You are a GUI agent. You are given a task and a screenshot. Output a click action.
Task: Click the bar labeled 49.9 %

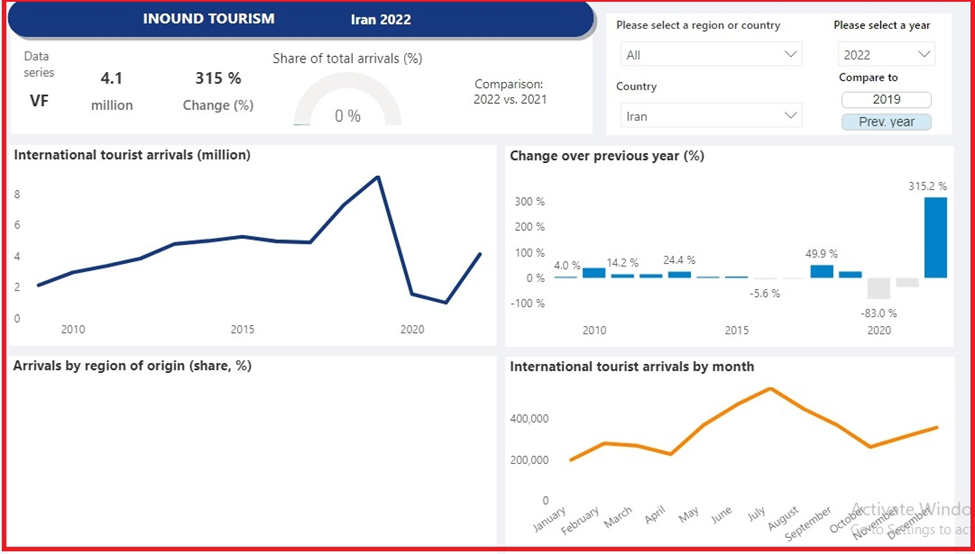tap(821, 271)
